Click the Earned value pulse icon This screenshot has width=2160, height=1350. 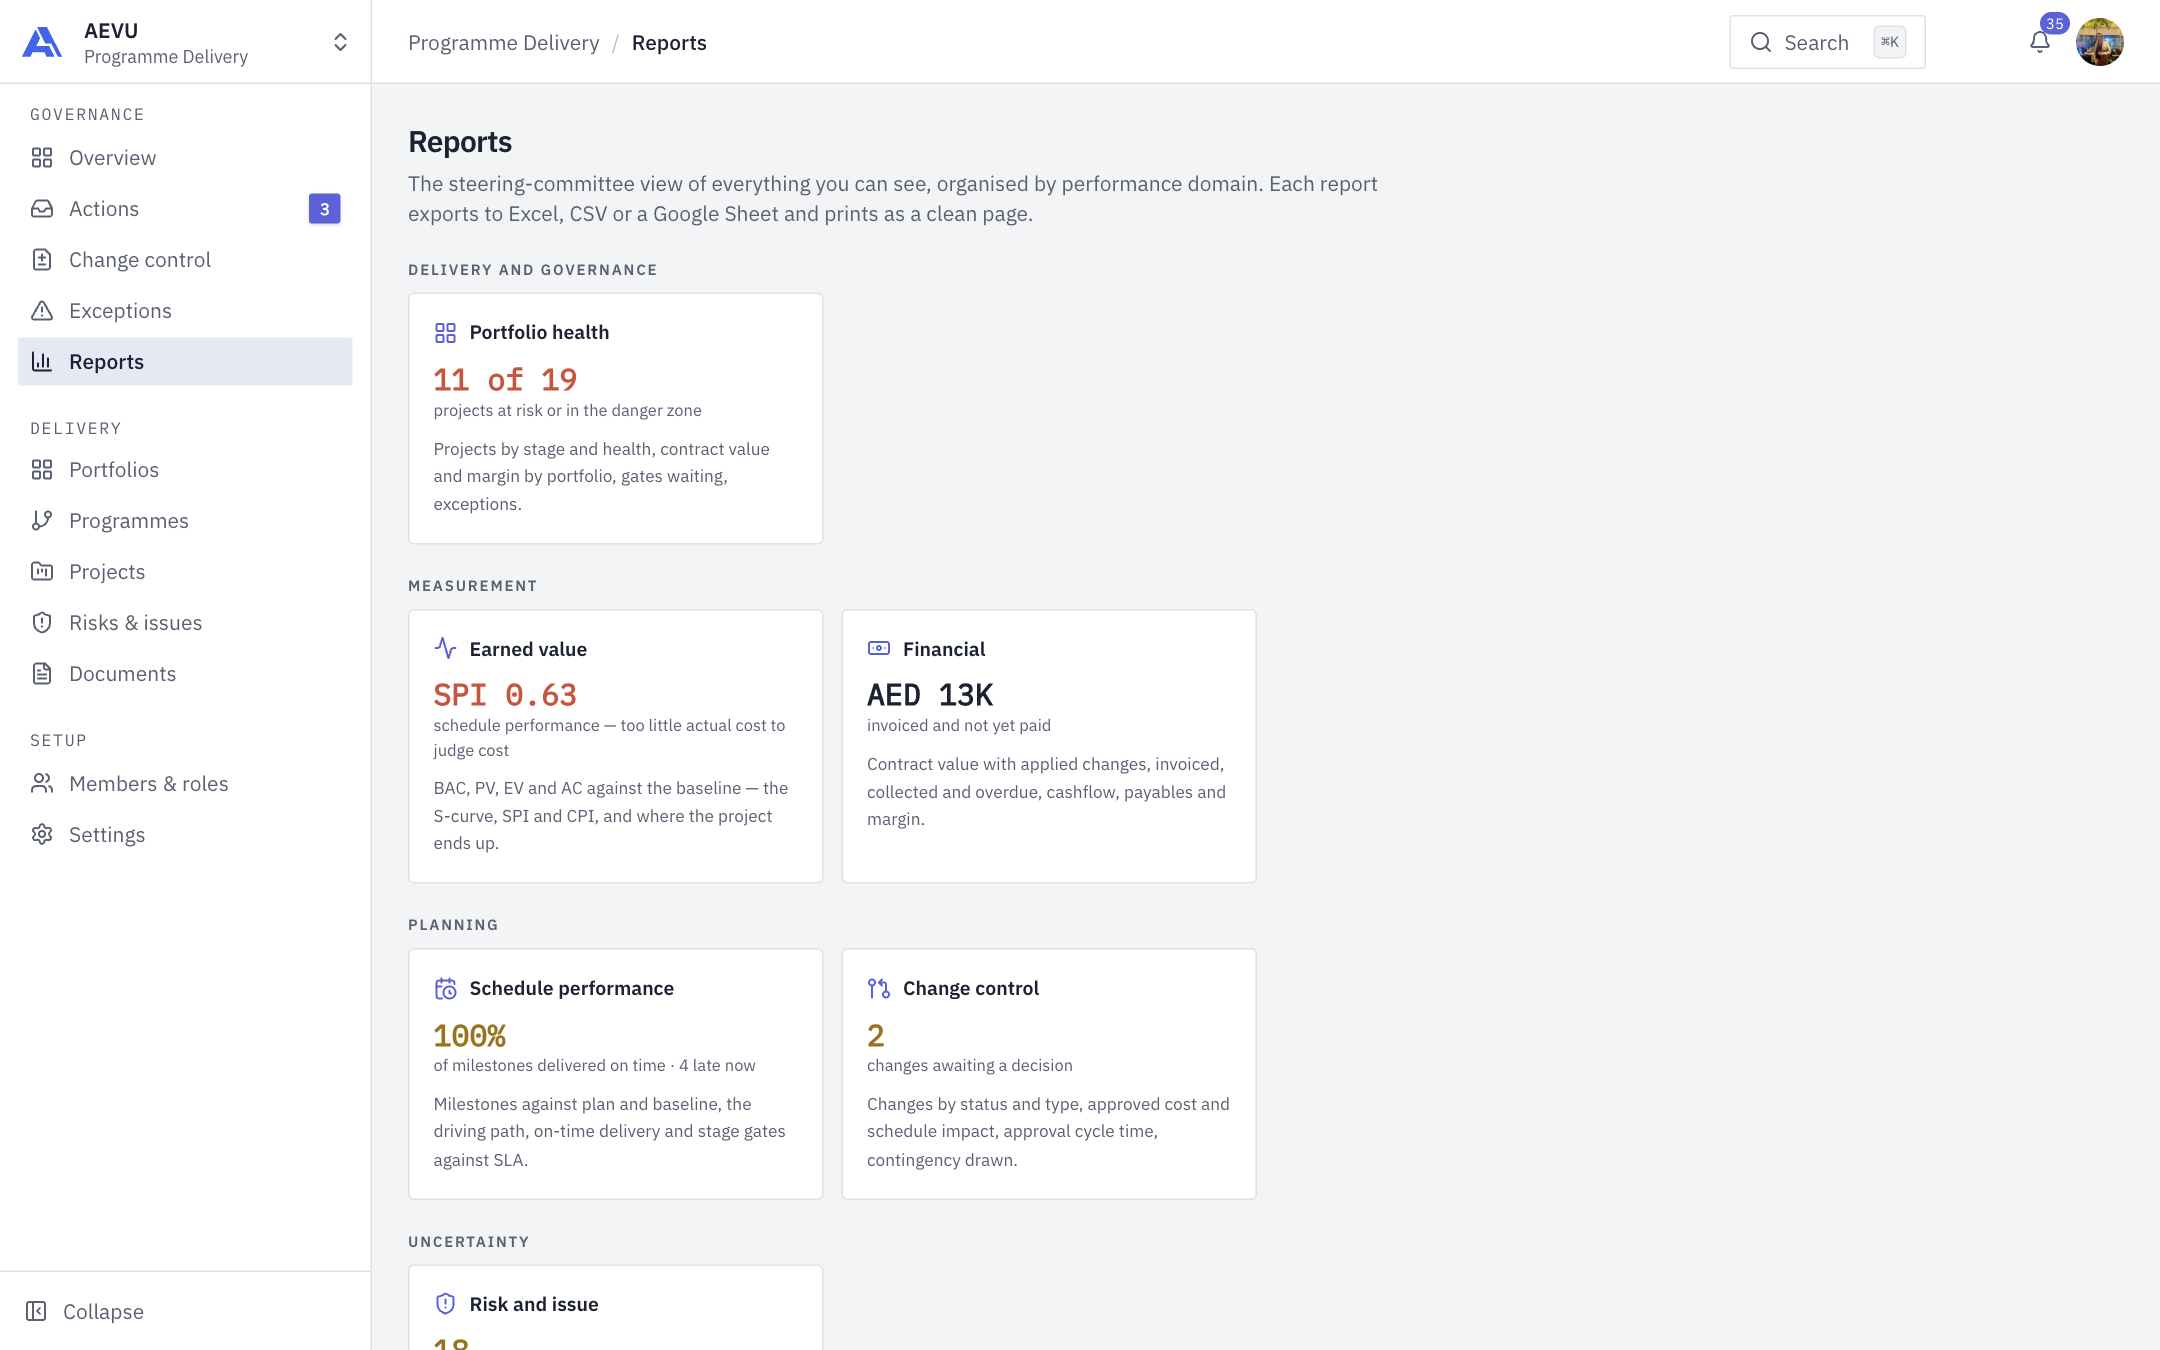pyautogui.click(x=446, y=648)
